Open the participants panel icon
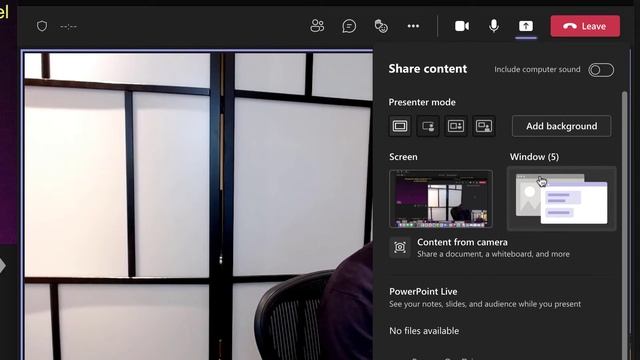Viewport: 640px width, 360px height. click(x=317, y=26)
